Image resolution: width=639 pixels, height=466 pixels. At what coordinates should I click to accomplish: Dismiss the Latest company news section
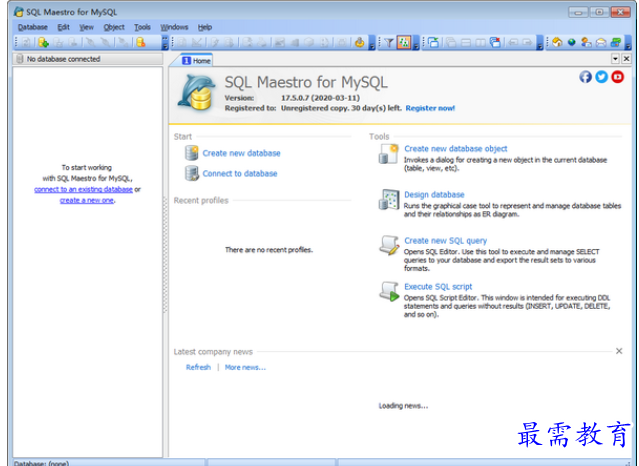(x=619, y=351)
